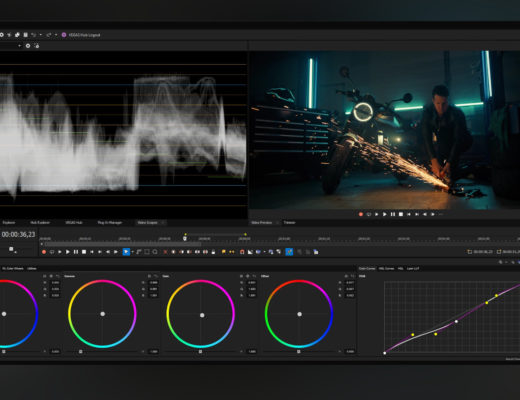Image resolution: width=520 pixels, height=400 pixels.
Task: Go to end under video preview
Action: (x=417, y=214)
